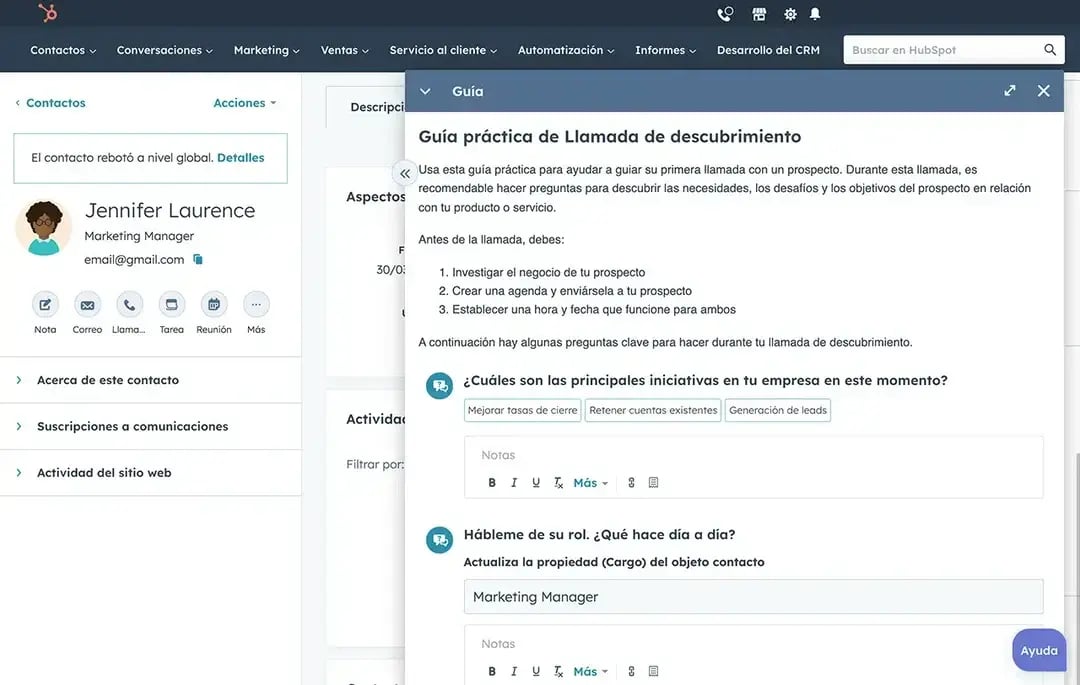Click the search magnifier icon
Screen dimensions: 1080x685
(1050, 50)
